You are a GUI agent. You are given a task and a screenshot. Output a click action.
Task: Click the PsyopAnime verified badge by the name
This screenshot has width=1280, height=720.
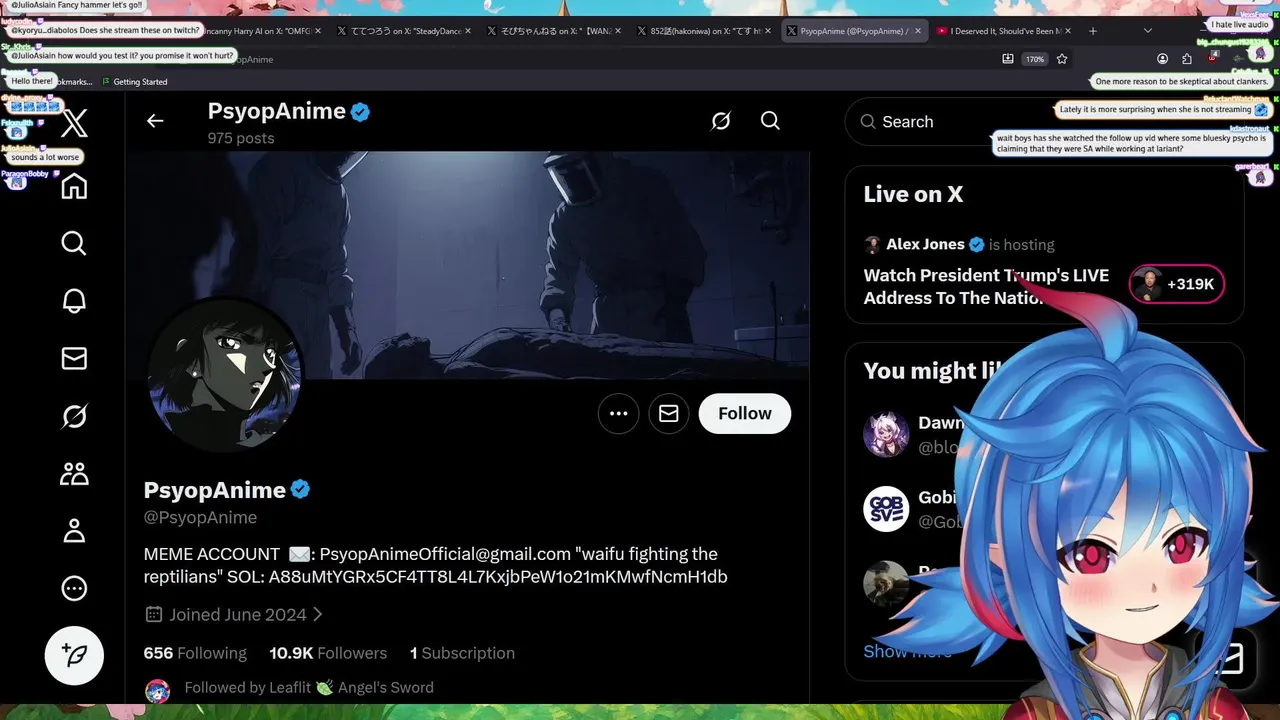tap(300, 489)
